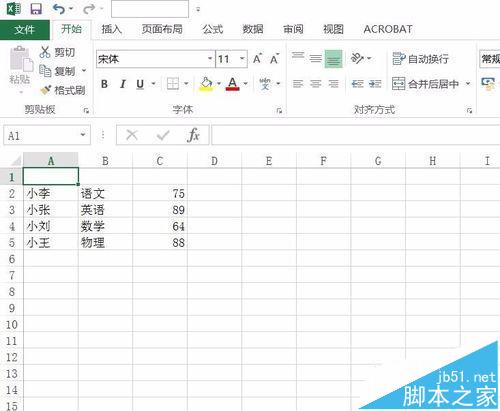Toggle Italic formatting
The image size is (500, 411).
coord(123,84)
